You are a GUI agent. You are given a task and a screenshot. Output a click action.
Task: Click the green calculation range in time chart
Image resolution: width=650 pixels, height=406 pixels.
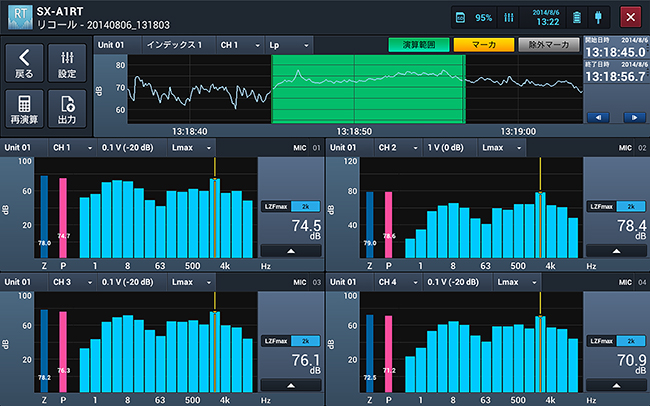[x=368, y=89]
